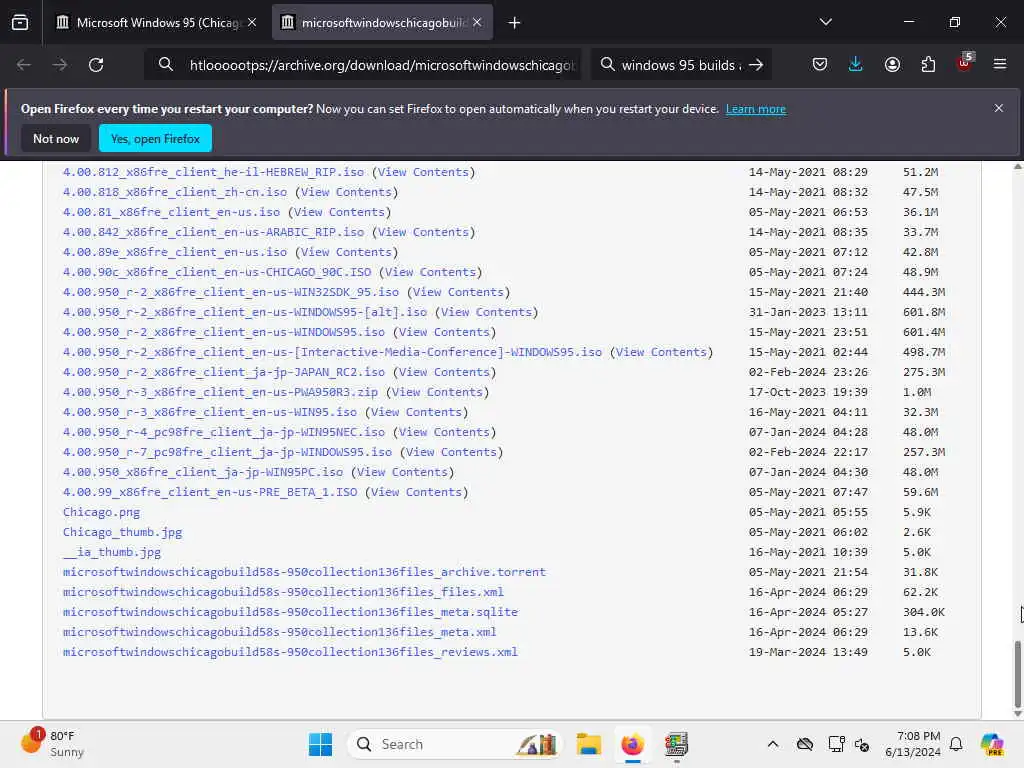Go back to previous page
The image size is (1024, 768).
24,65
